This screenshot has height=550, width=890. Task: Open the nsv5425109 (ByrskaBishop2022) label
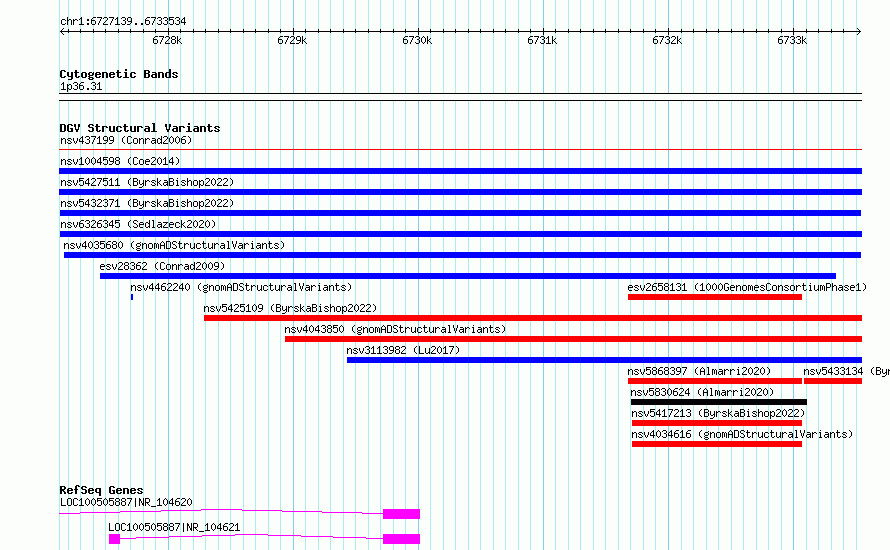[x=290, y=308]
